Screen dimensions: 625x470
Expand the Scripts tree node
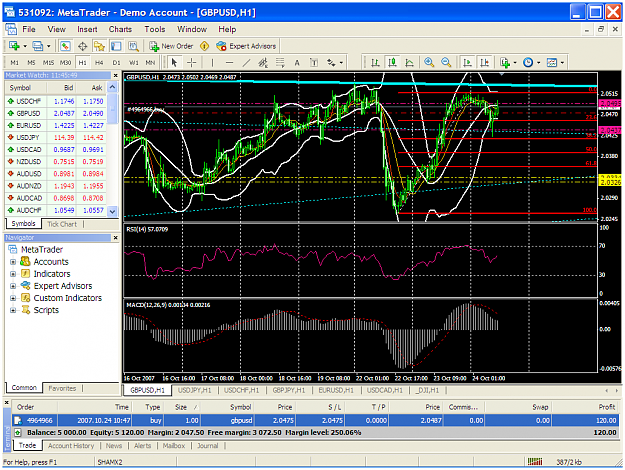(13, 310)
